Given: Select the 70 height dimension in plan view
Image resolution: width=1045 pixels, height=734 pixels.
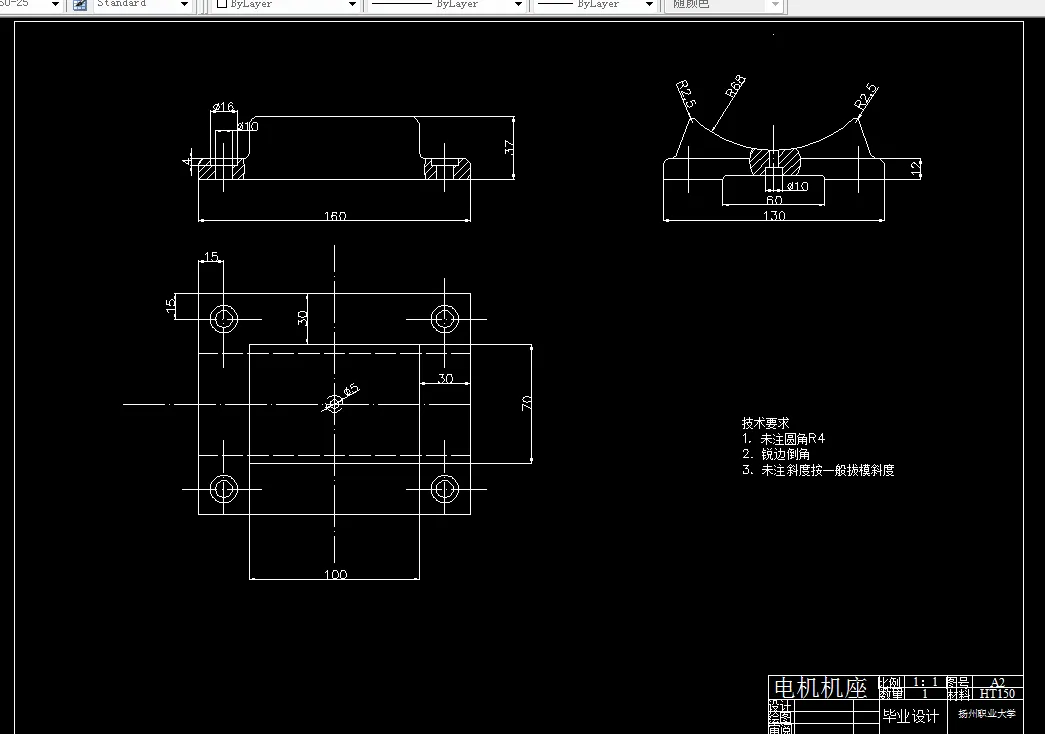Looking at the screenshot, I should pos(526,403).
